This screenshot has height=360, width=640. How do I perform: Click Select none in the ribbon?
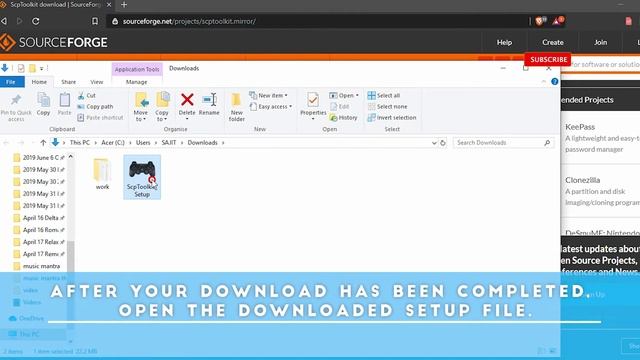click(387, 107)
